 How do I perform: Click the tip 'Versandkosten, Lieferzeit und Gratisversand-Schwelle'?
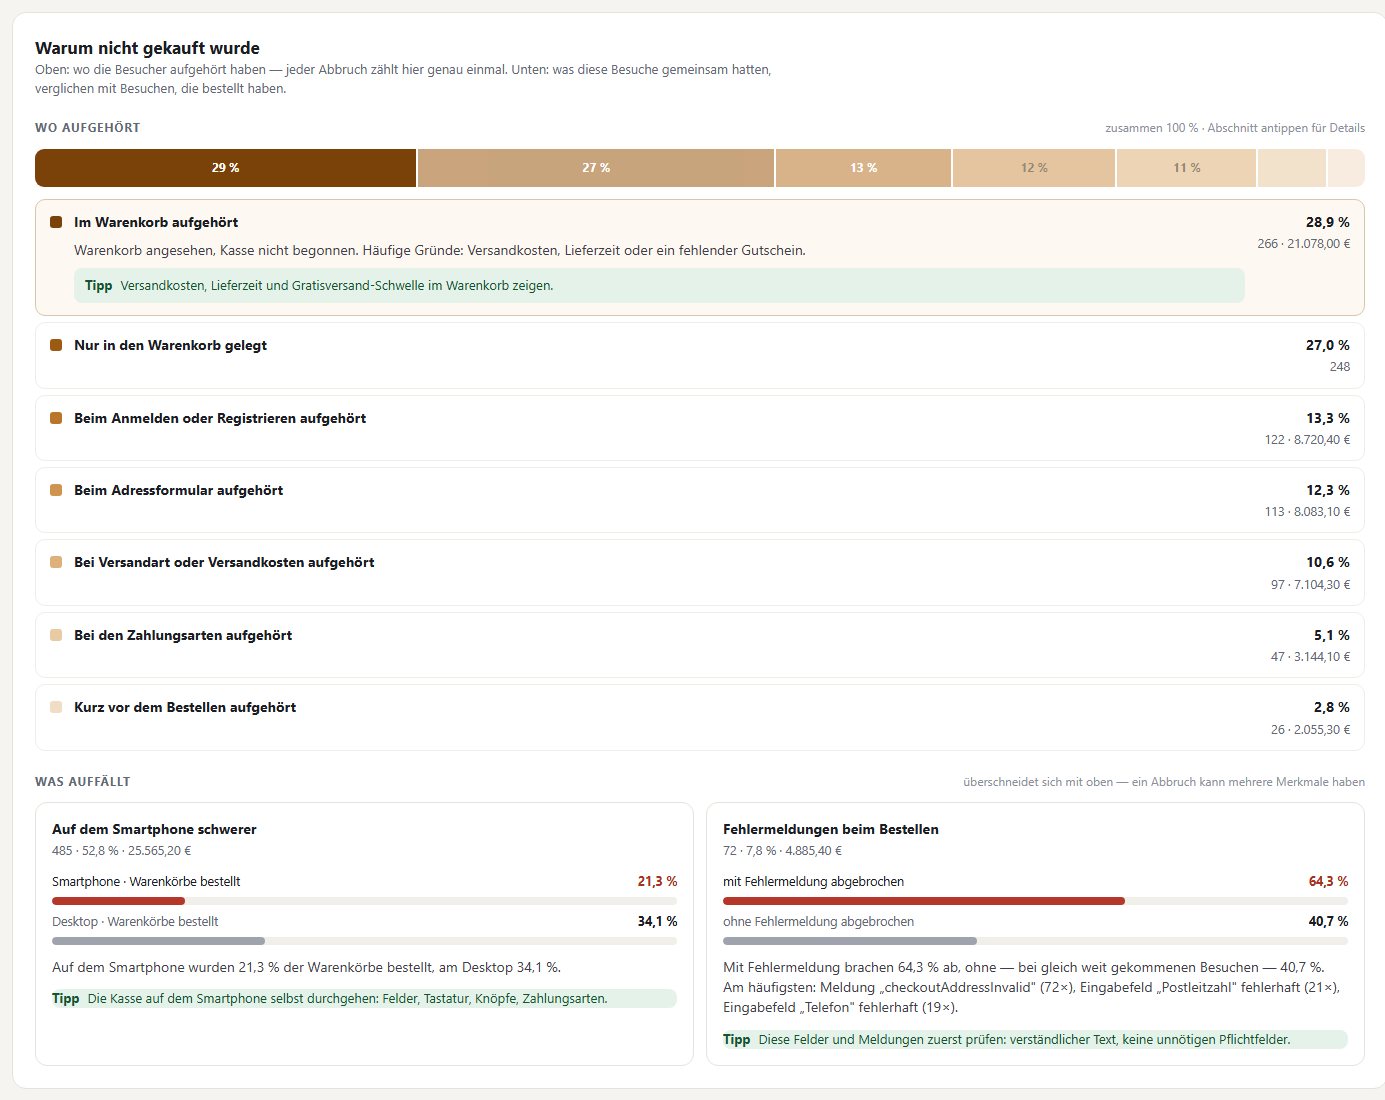(x=659, y=285)
